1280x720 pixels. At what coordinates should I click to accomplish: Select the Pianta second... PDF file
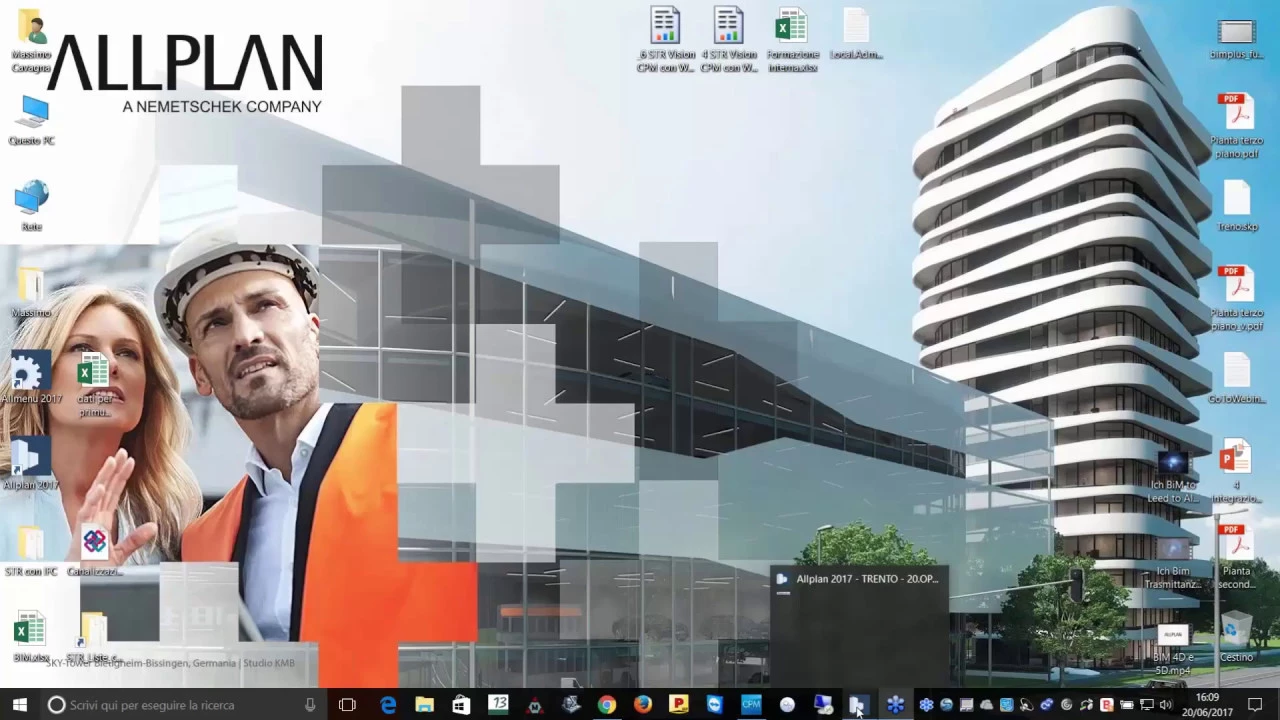[x=1236, y=556]
